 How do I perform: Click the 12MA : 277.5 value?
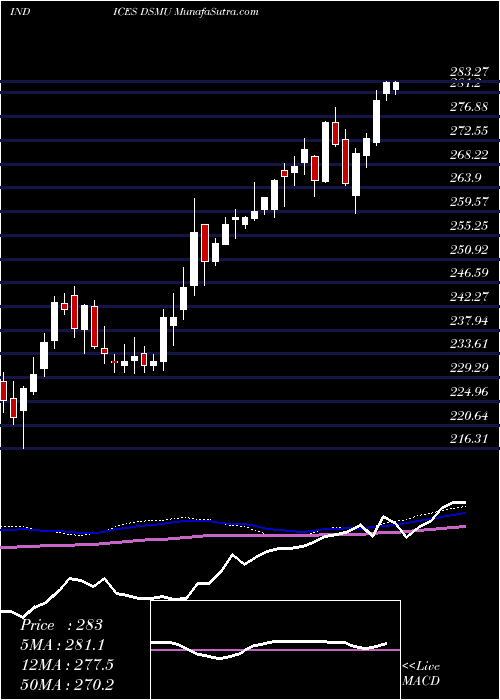[x=67, y=665]
